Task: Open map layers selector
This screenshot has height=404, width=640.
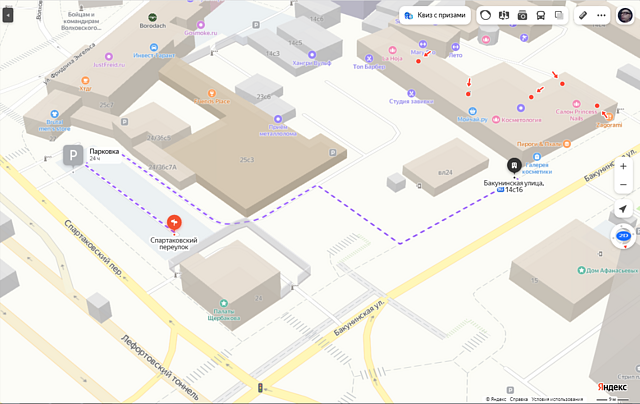Action: click(x=559, y=16)
